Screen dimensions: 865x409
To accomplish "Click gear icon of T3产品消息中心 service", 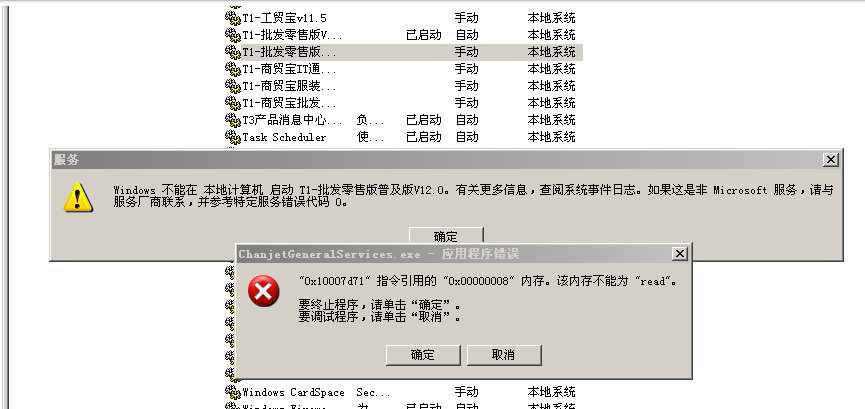I will pyautogui.click(x=233, y=120).
